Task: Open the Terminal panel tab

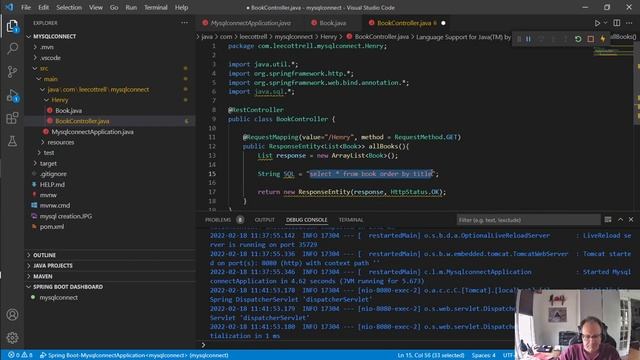Action: pyautogui.click(x=351, y=220)
